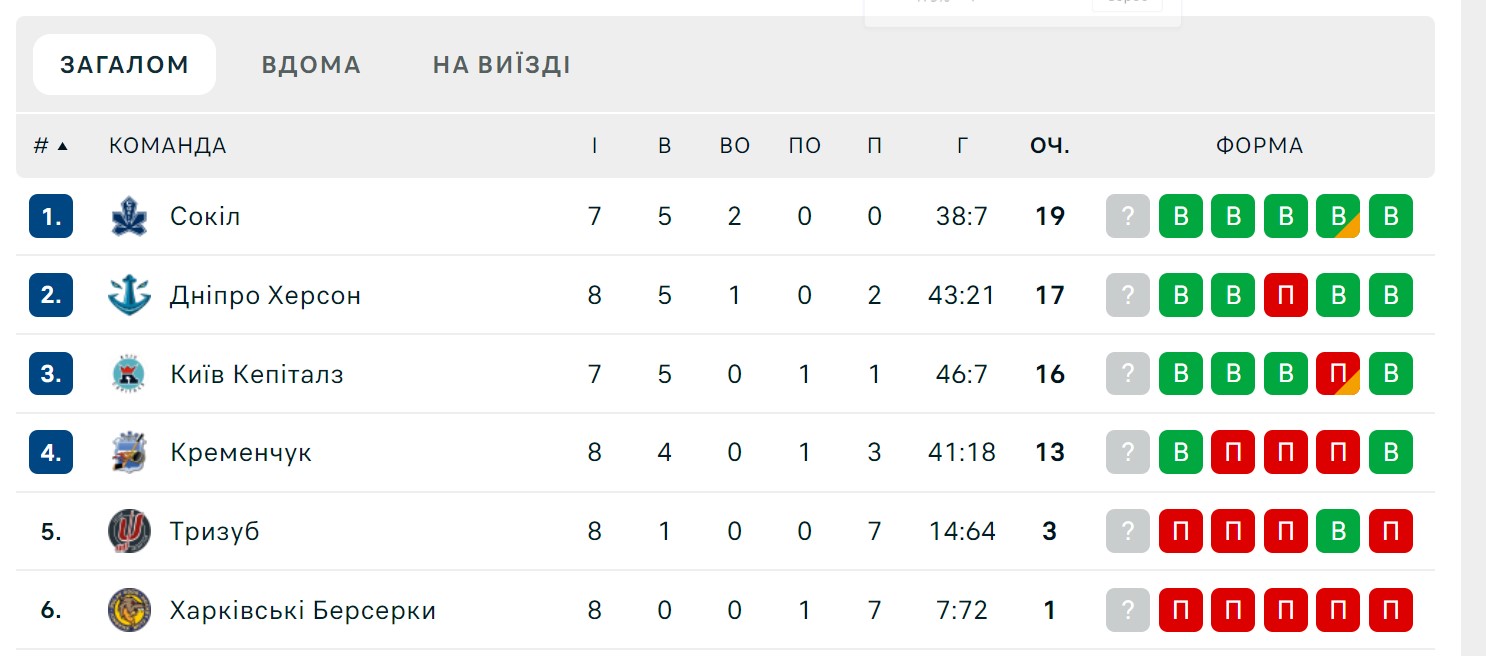Sort standings by Г goals column
The height and width of the screenshot is (656, 1486).
tap(962, 146)
